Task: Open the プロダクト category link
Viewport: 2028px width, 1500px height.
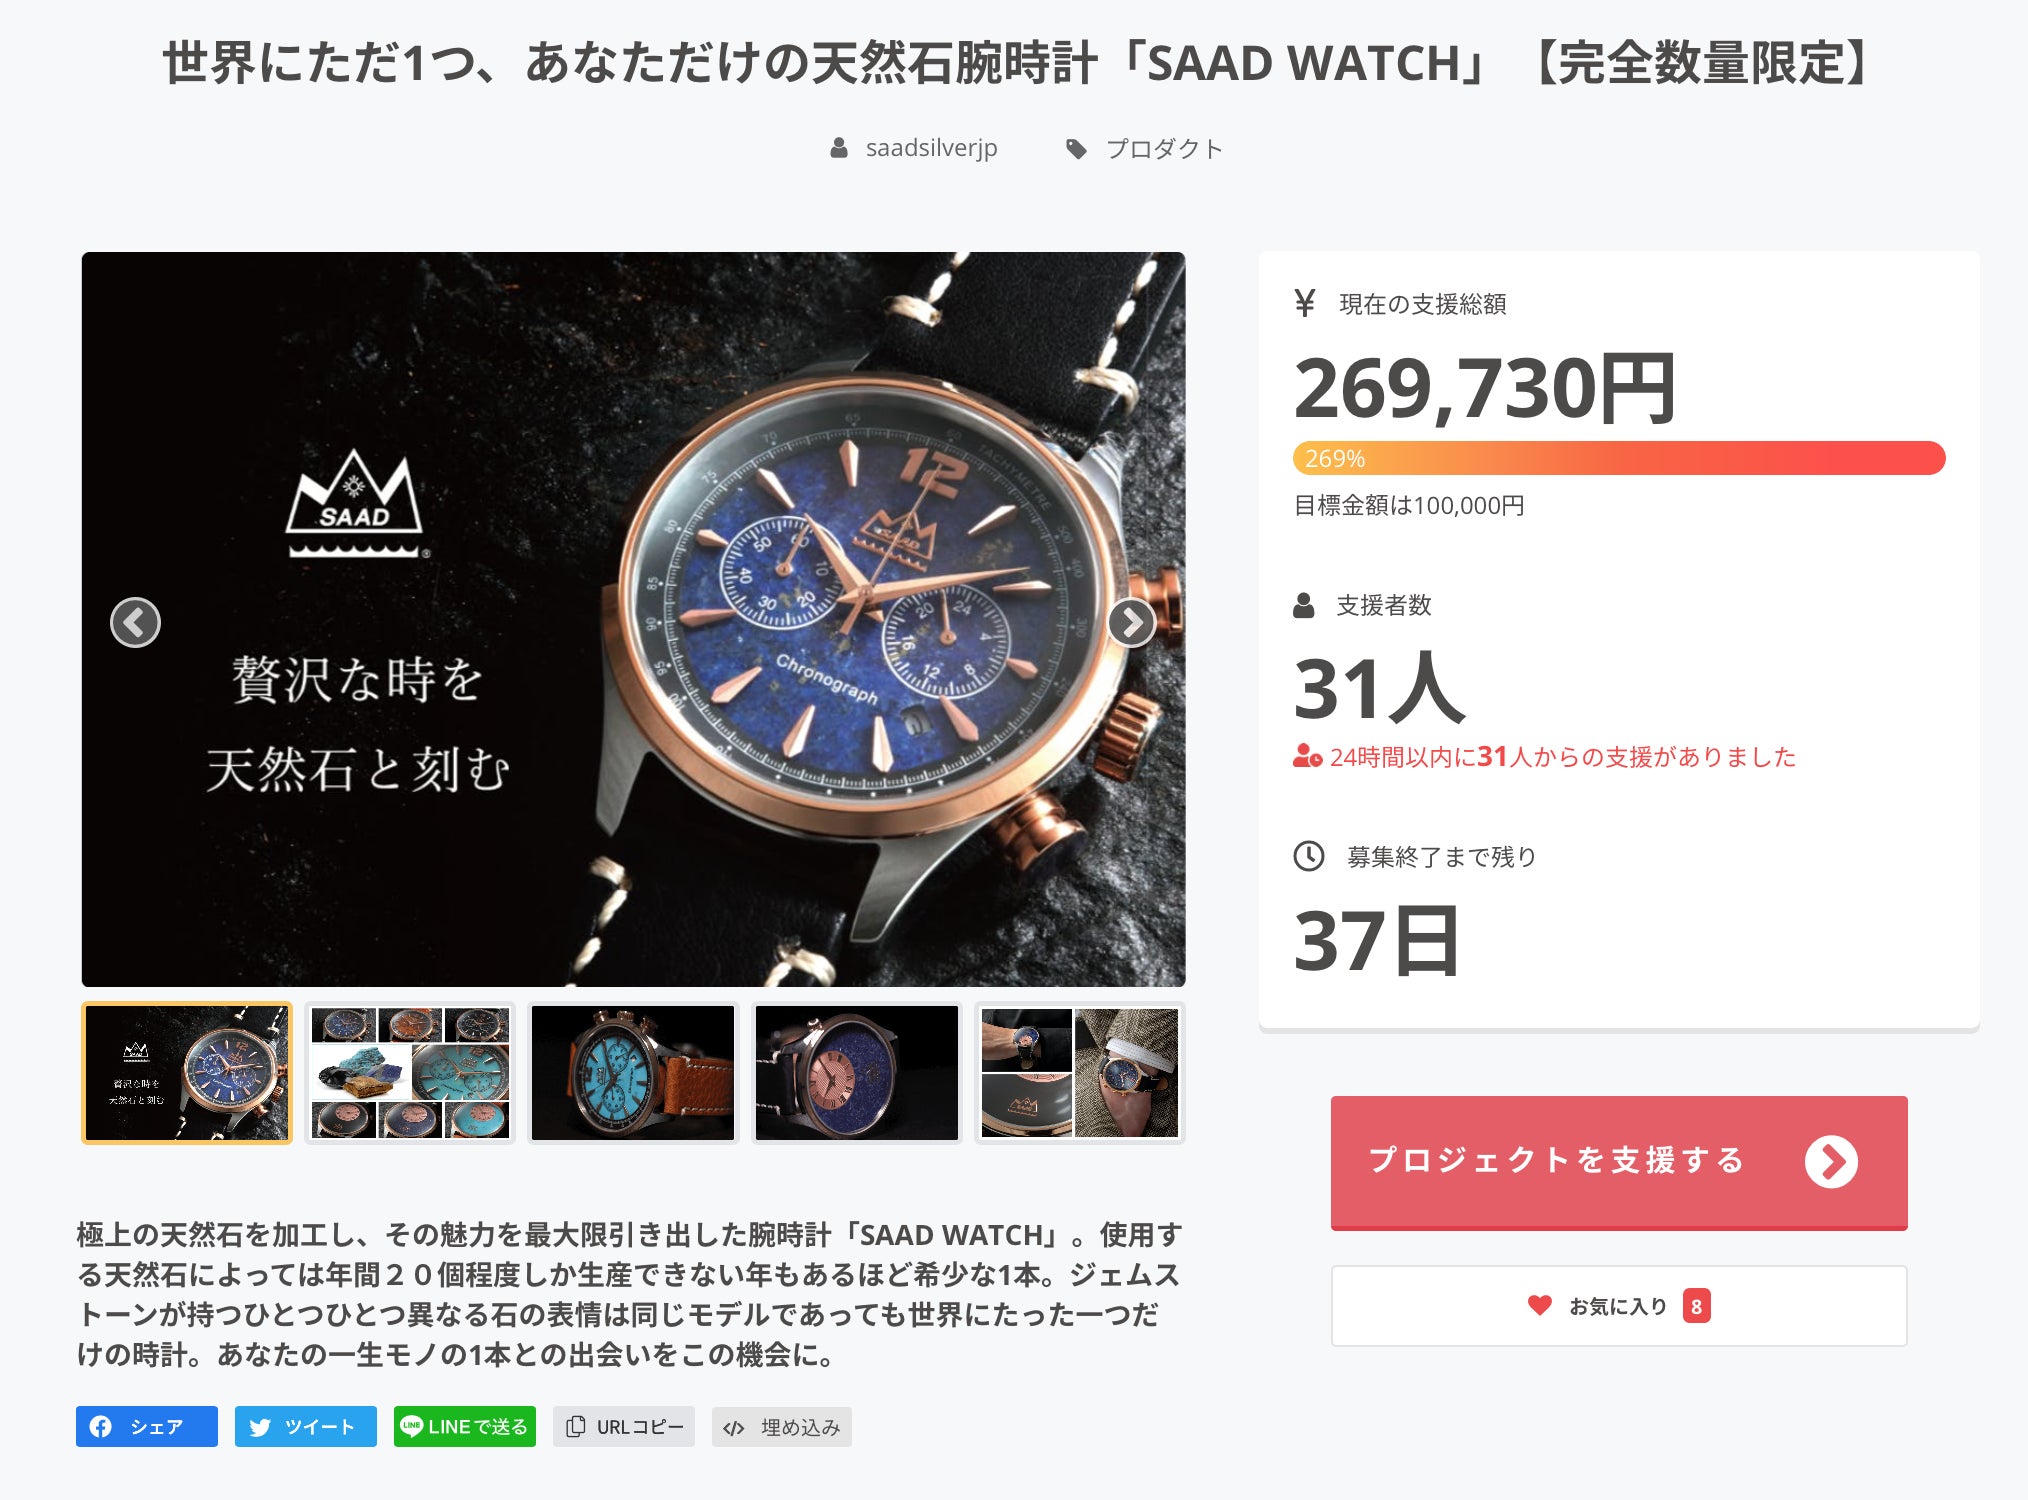Action: coord(1164,149)
